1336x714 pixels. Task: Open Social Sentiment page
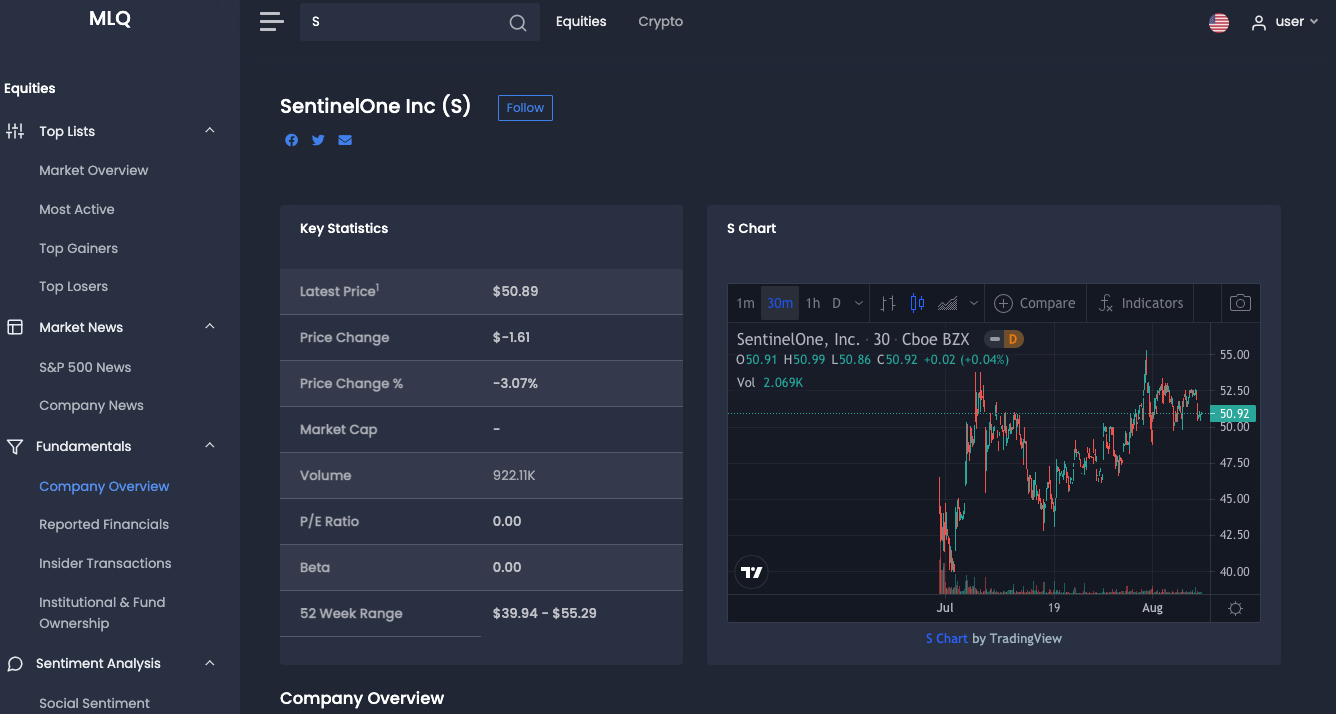coord(94,703)
